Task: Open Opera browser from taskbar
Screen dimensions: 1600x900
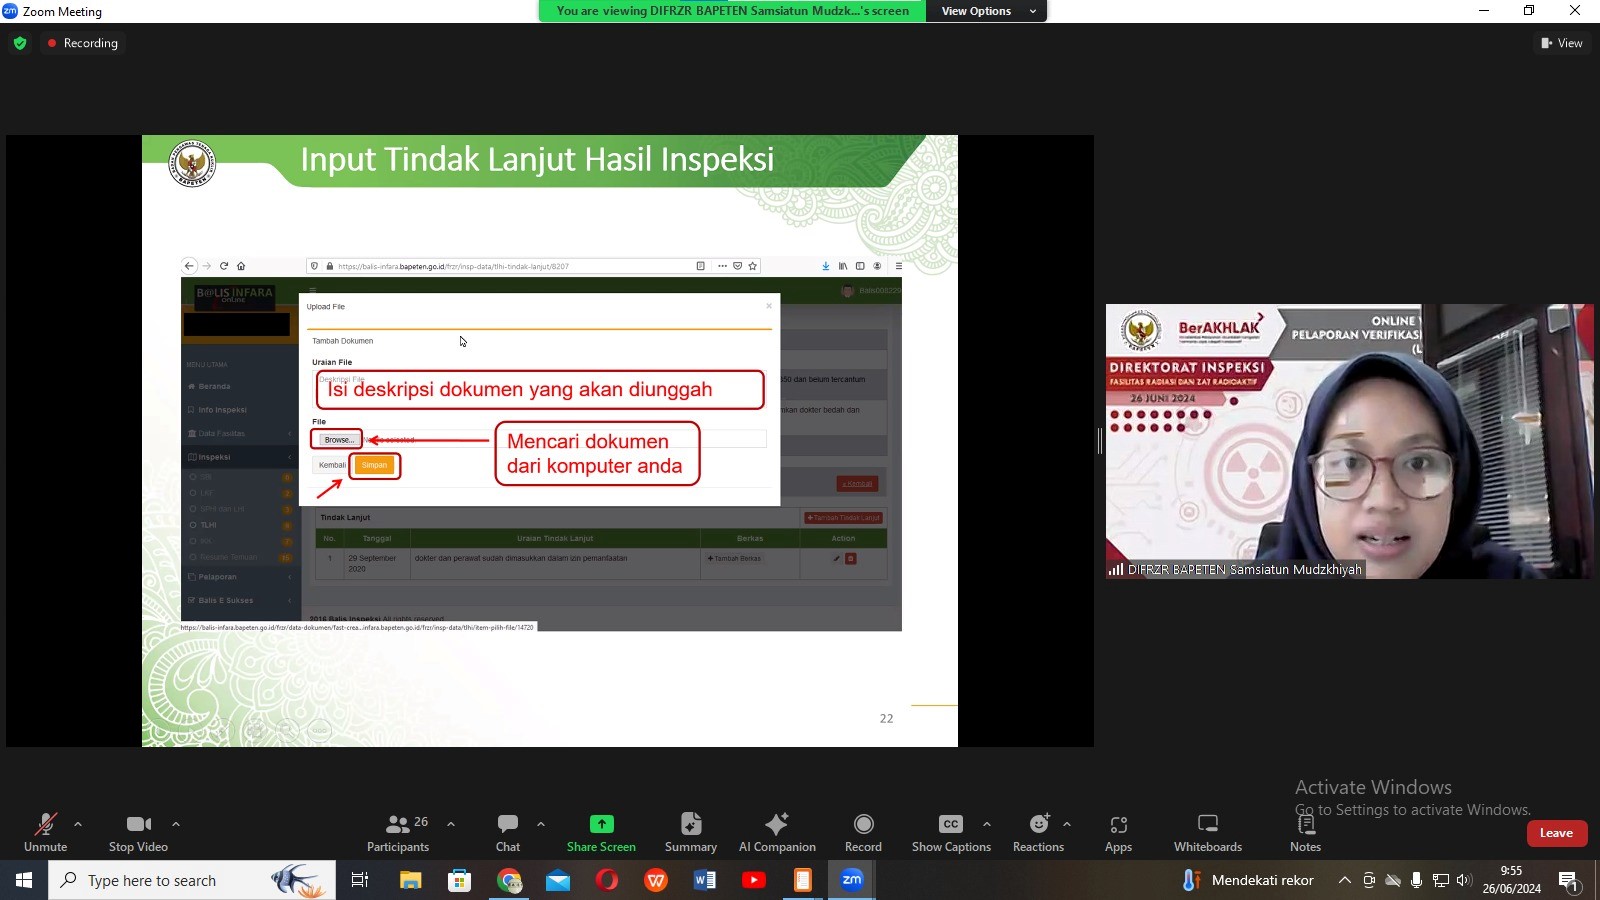Action: (x=607, y=880)
